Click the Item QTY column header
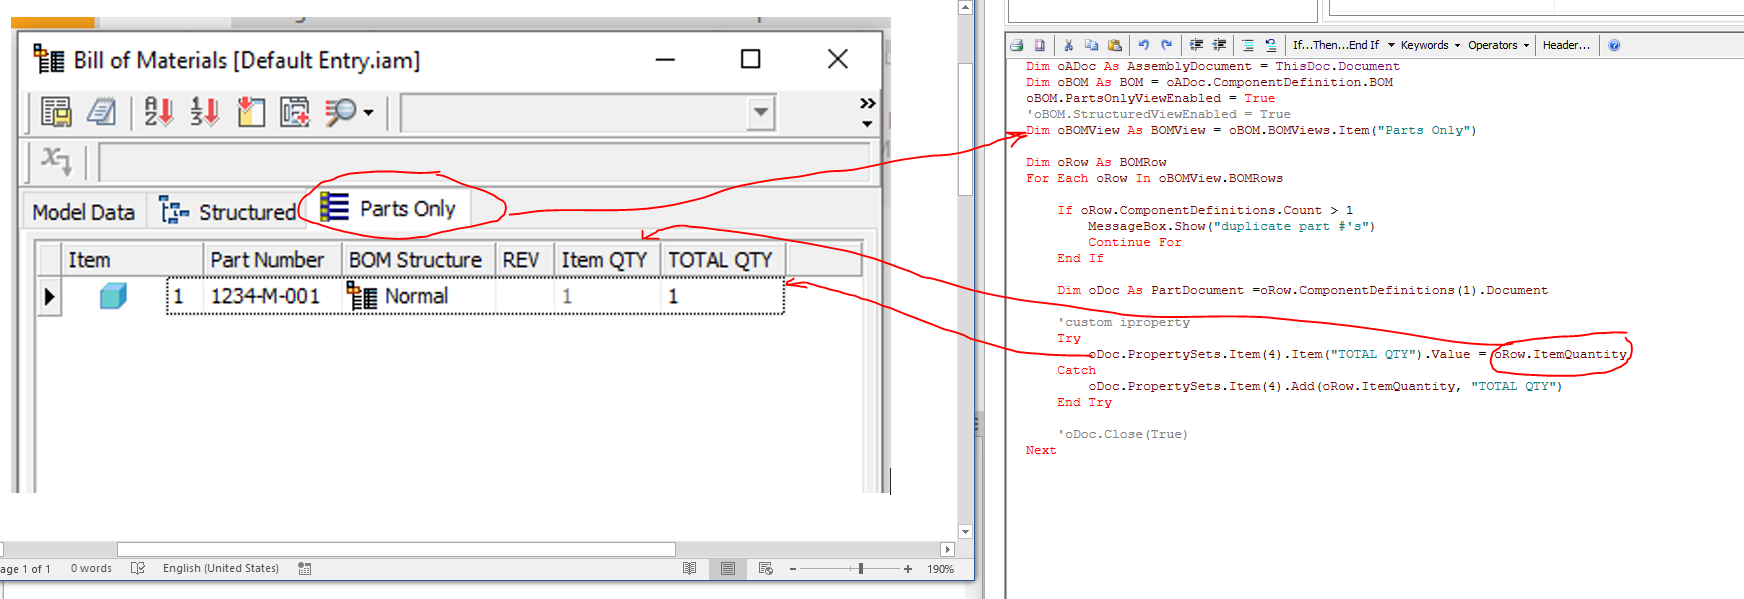Viewport: 1744px width, 599px height. pos(607,260)
